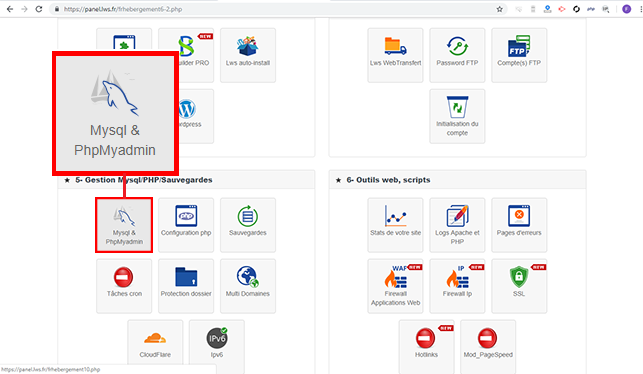643x374 pixels.
Task: Open the Hotlinks tile
Action: 426,347
